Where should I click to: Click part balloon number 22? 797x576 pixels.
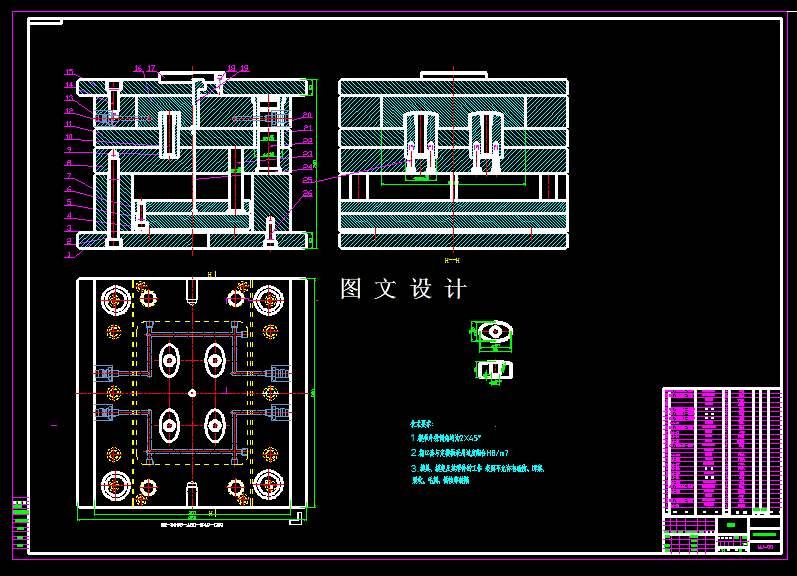[x=308, y=141]
